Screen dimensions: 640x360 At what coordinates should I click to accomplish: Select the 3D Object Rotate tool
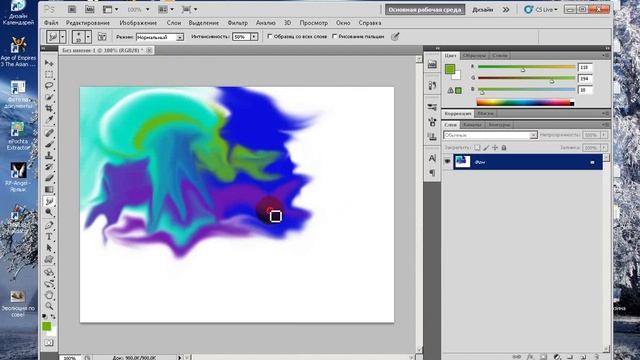[49, 272]
